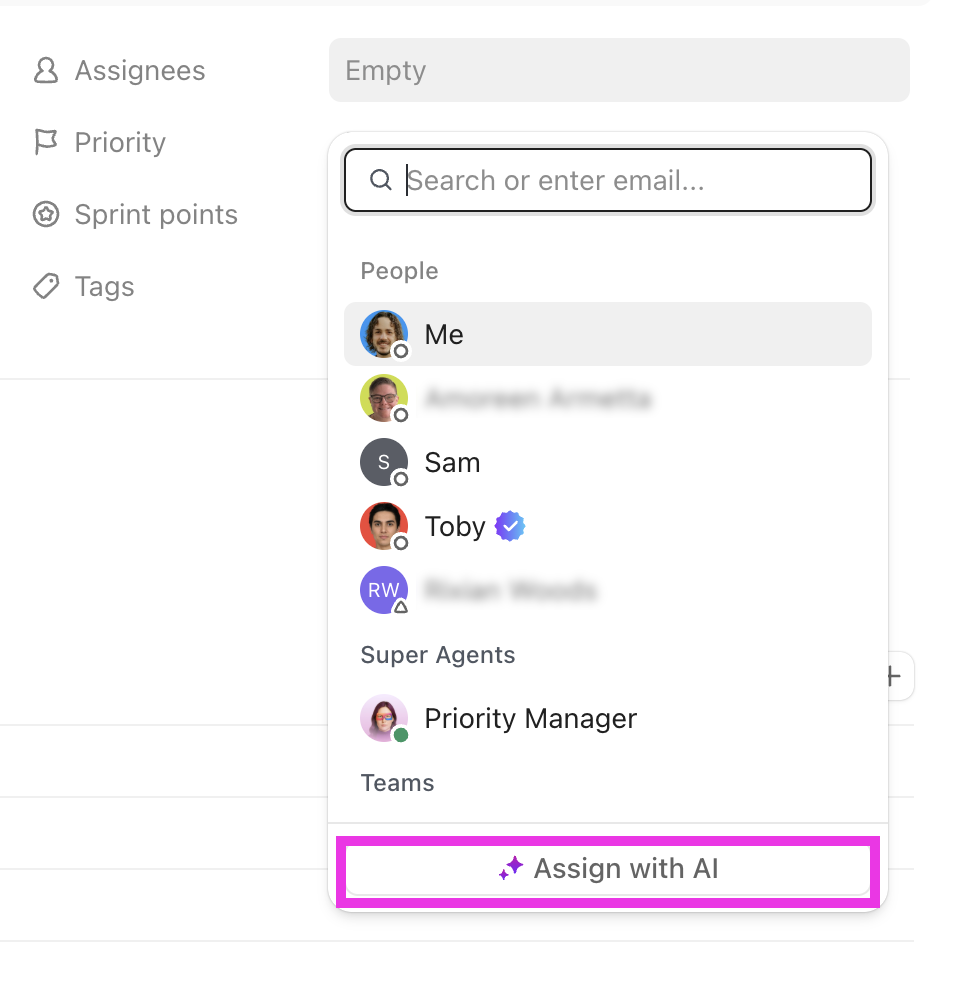Expand the Teams section
The image size is (958, 994).
coord(397,783)
